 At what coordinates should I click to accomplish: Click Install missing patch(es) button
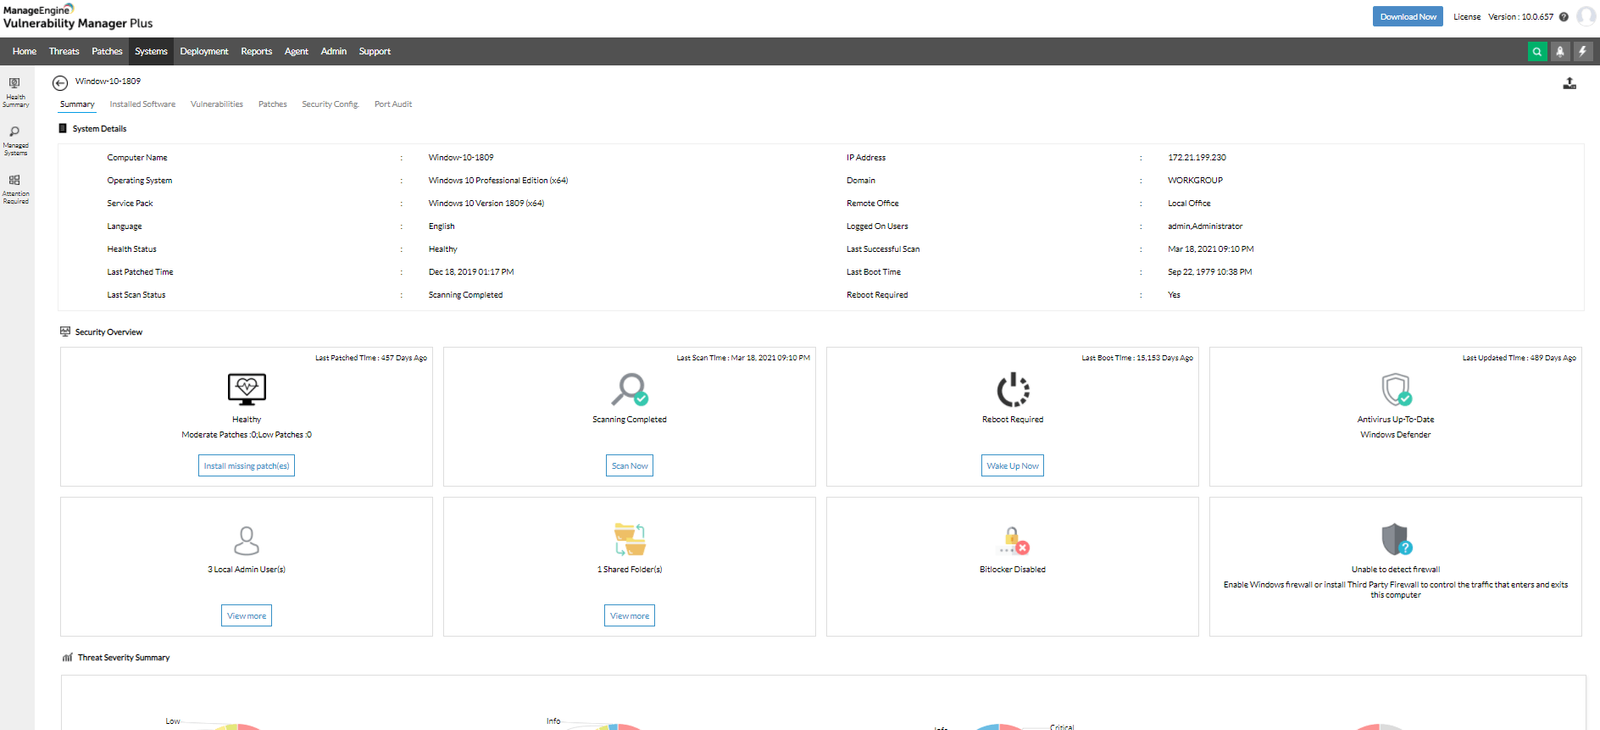coord(246,466)
